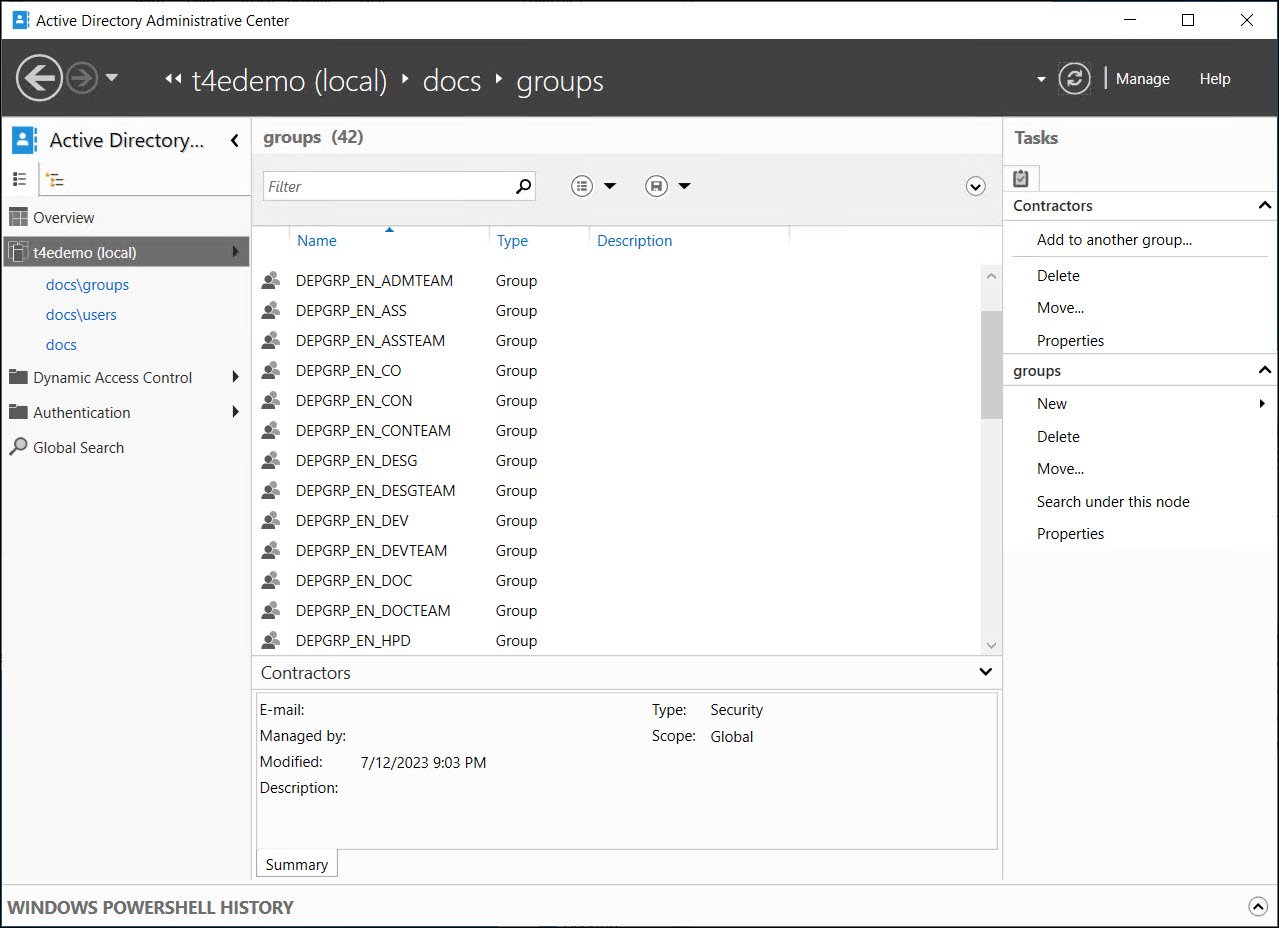
Task: Select the Summary tab
Action: click(x=297, y=865)
